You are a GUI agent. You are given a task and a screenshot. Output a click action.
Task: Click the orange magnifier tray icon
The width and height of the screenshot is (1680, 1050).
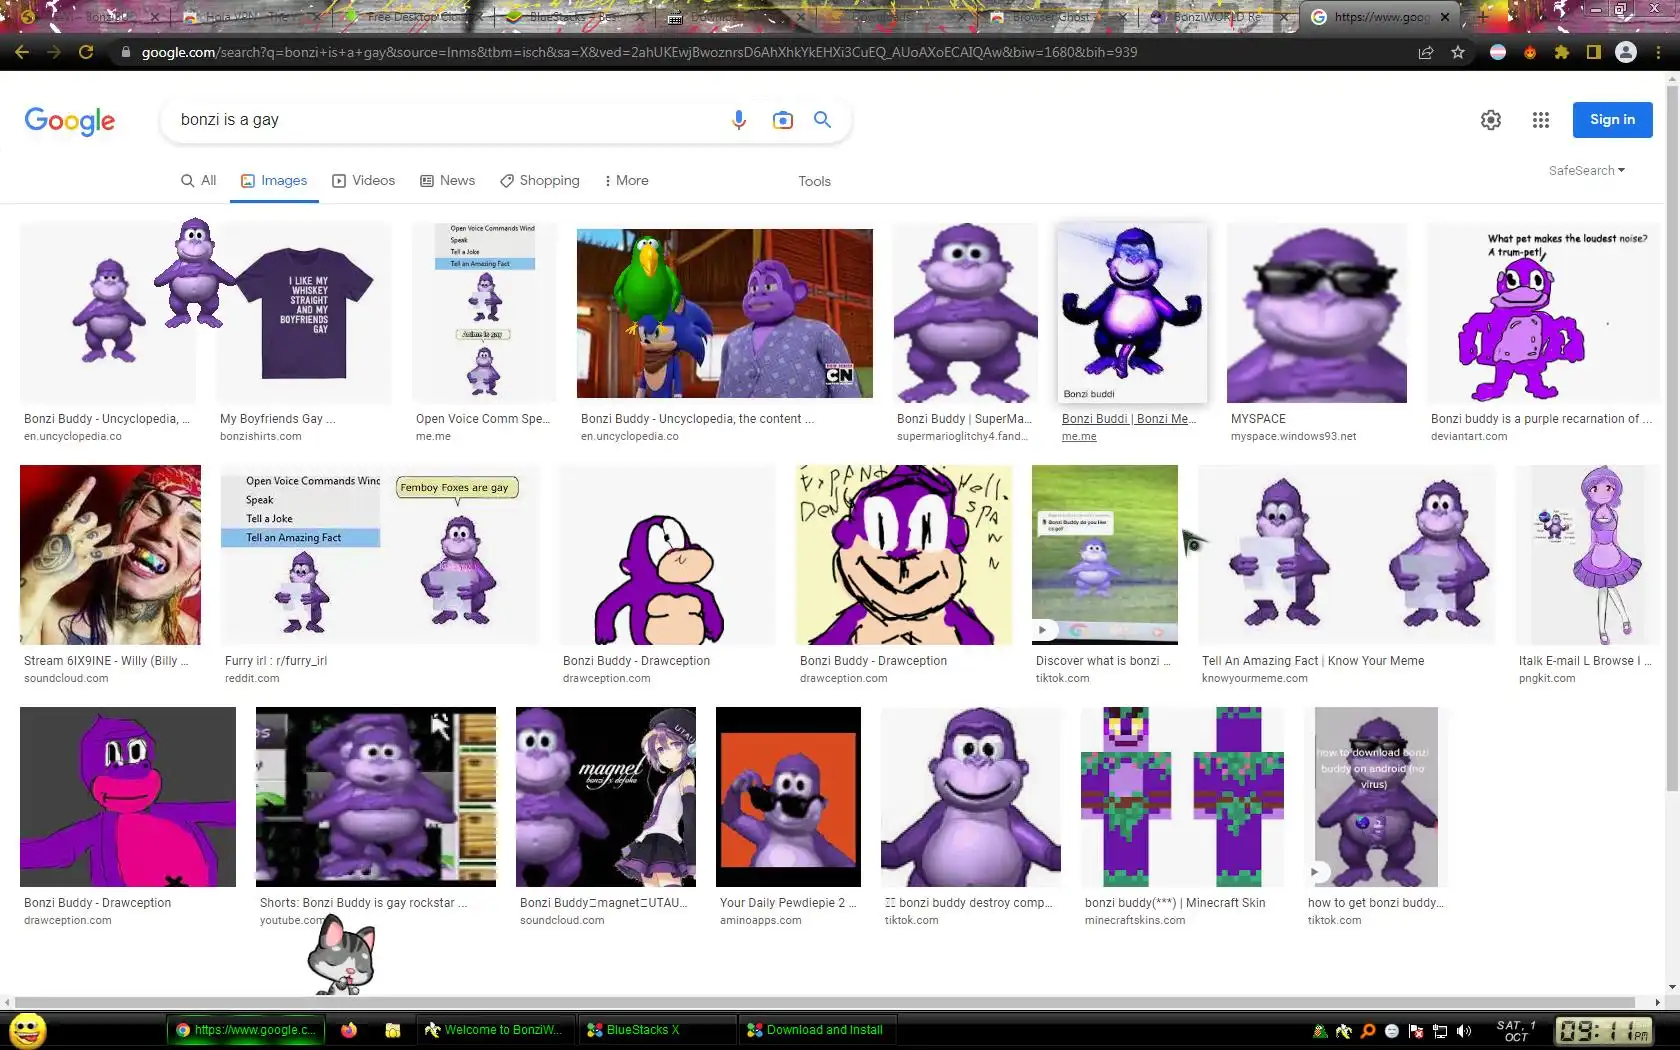pos(1368,1031)
